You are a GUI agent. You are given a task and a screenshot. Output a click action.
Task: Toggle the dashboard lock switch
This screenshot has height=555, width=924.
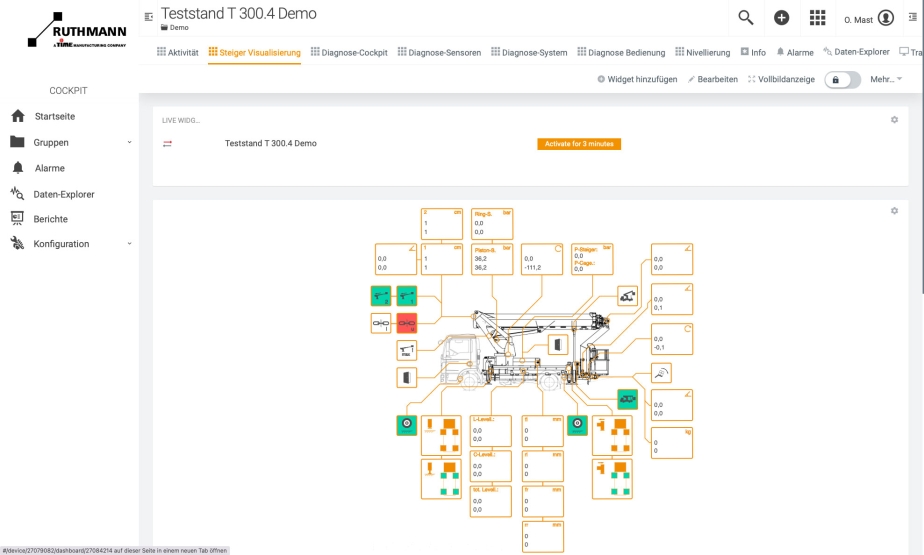[x=841, y=79]
